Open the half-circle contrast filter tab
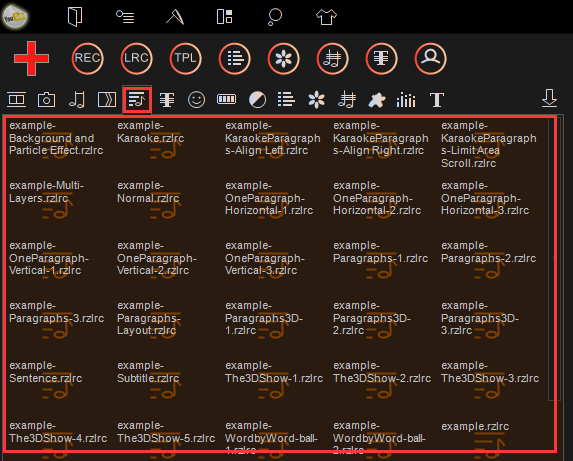 257,99
